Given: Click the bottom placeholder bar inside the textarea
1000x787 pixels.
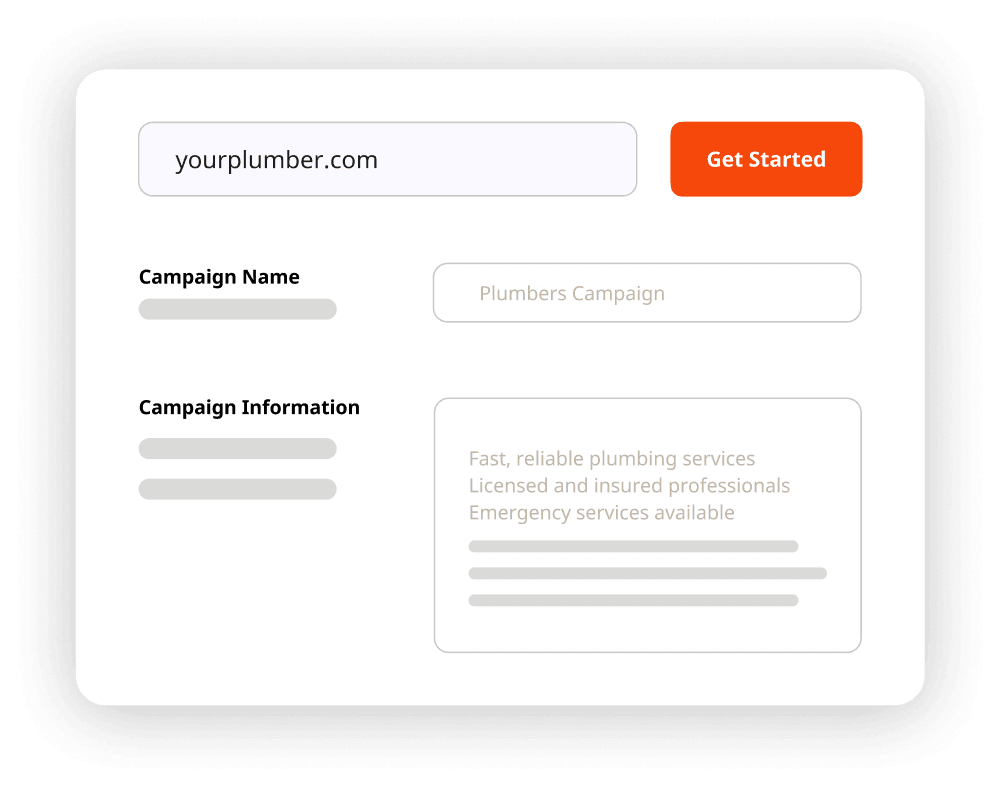Looking at the screenshot, I should click(x=634, y=601).
